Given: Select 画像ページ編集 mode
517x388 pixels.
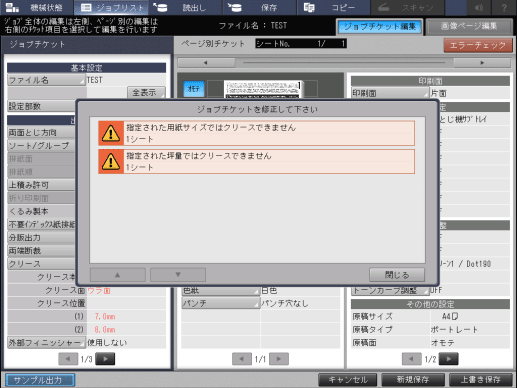Looking at the screenshot, I should coord(469,27).
